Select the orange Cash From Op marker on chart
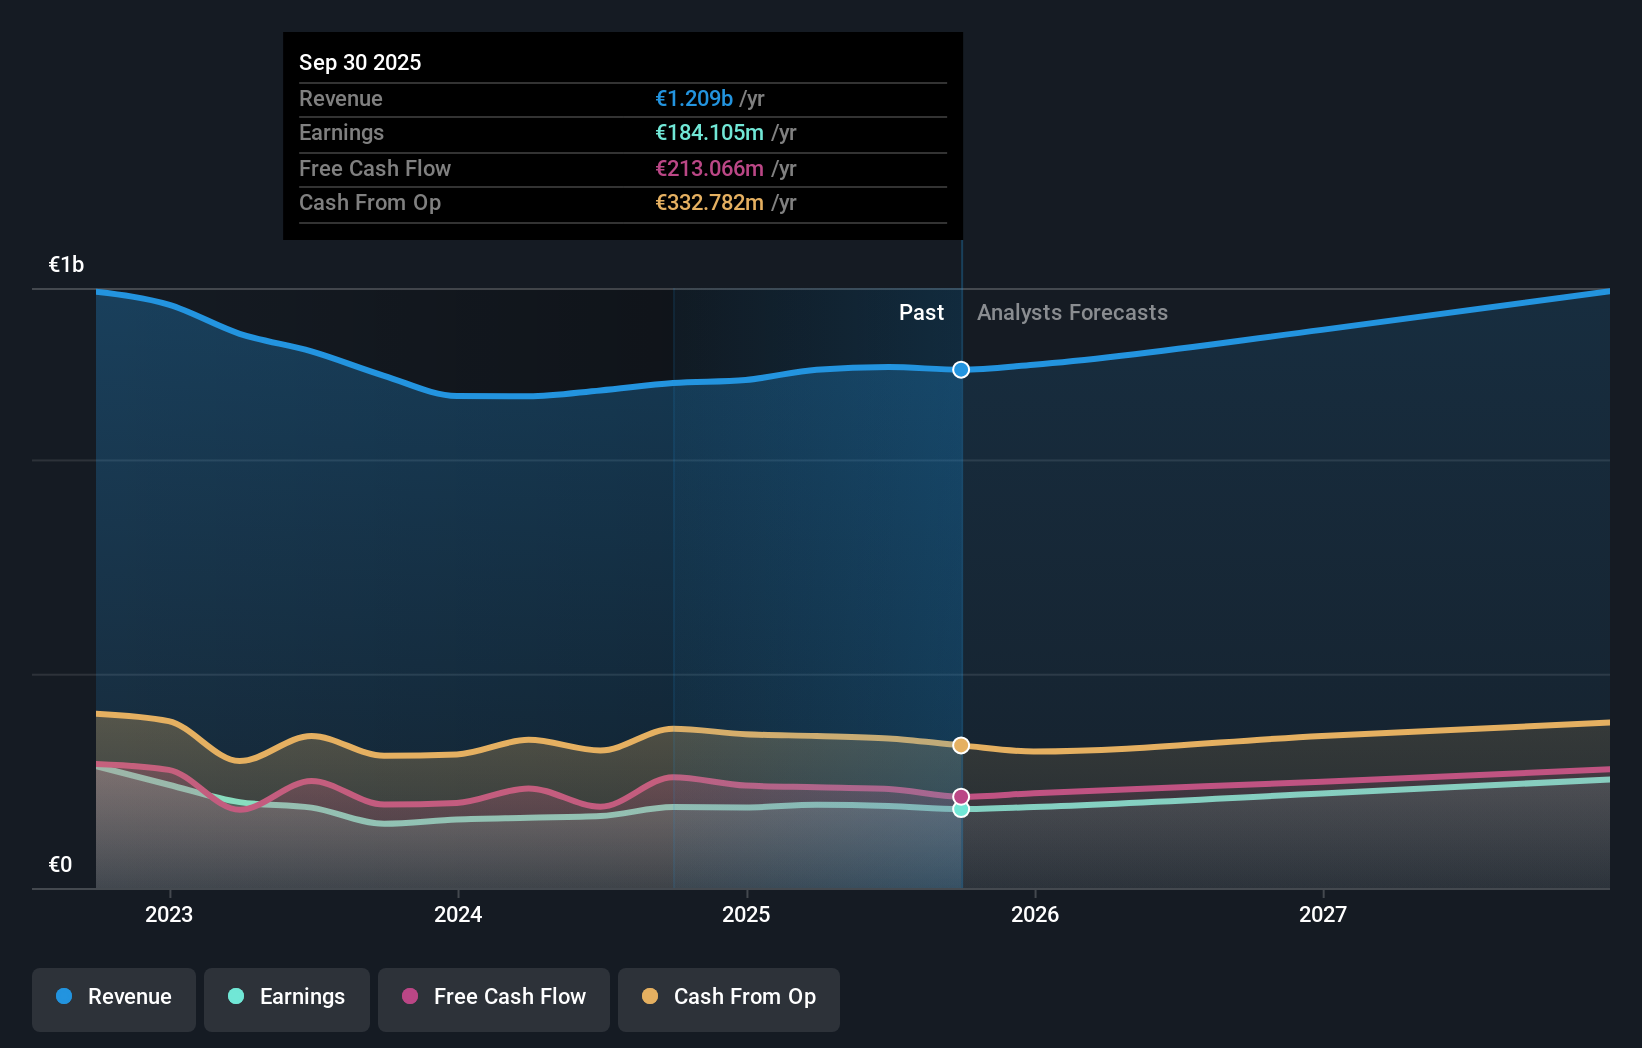The width and height of the screenshot is (1642, 1048). (x=961, y=745)
